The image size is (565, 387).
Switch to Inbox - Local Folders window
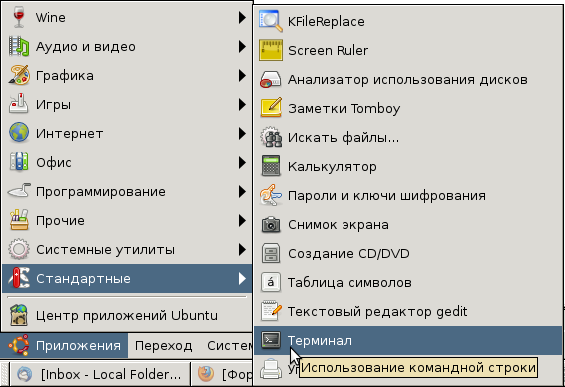tap(99, 374)
